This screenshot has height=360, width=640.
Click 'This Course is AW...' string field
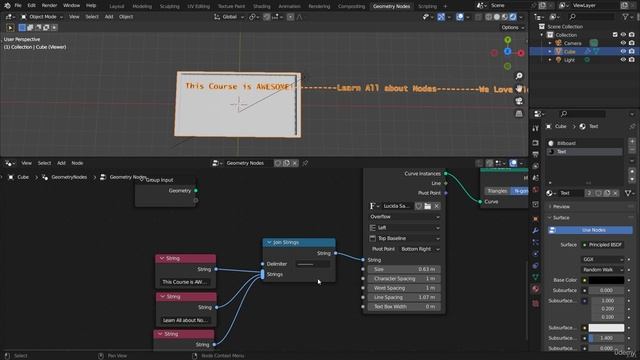point(185,282)
